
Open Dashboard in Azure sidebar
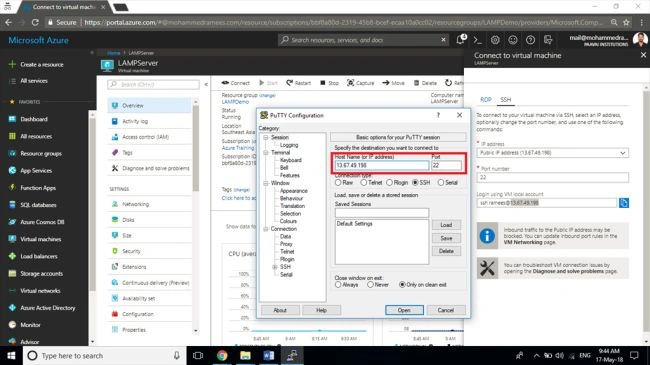(34, 119)
